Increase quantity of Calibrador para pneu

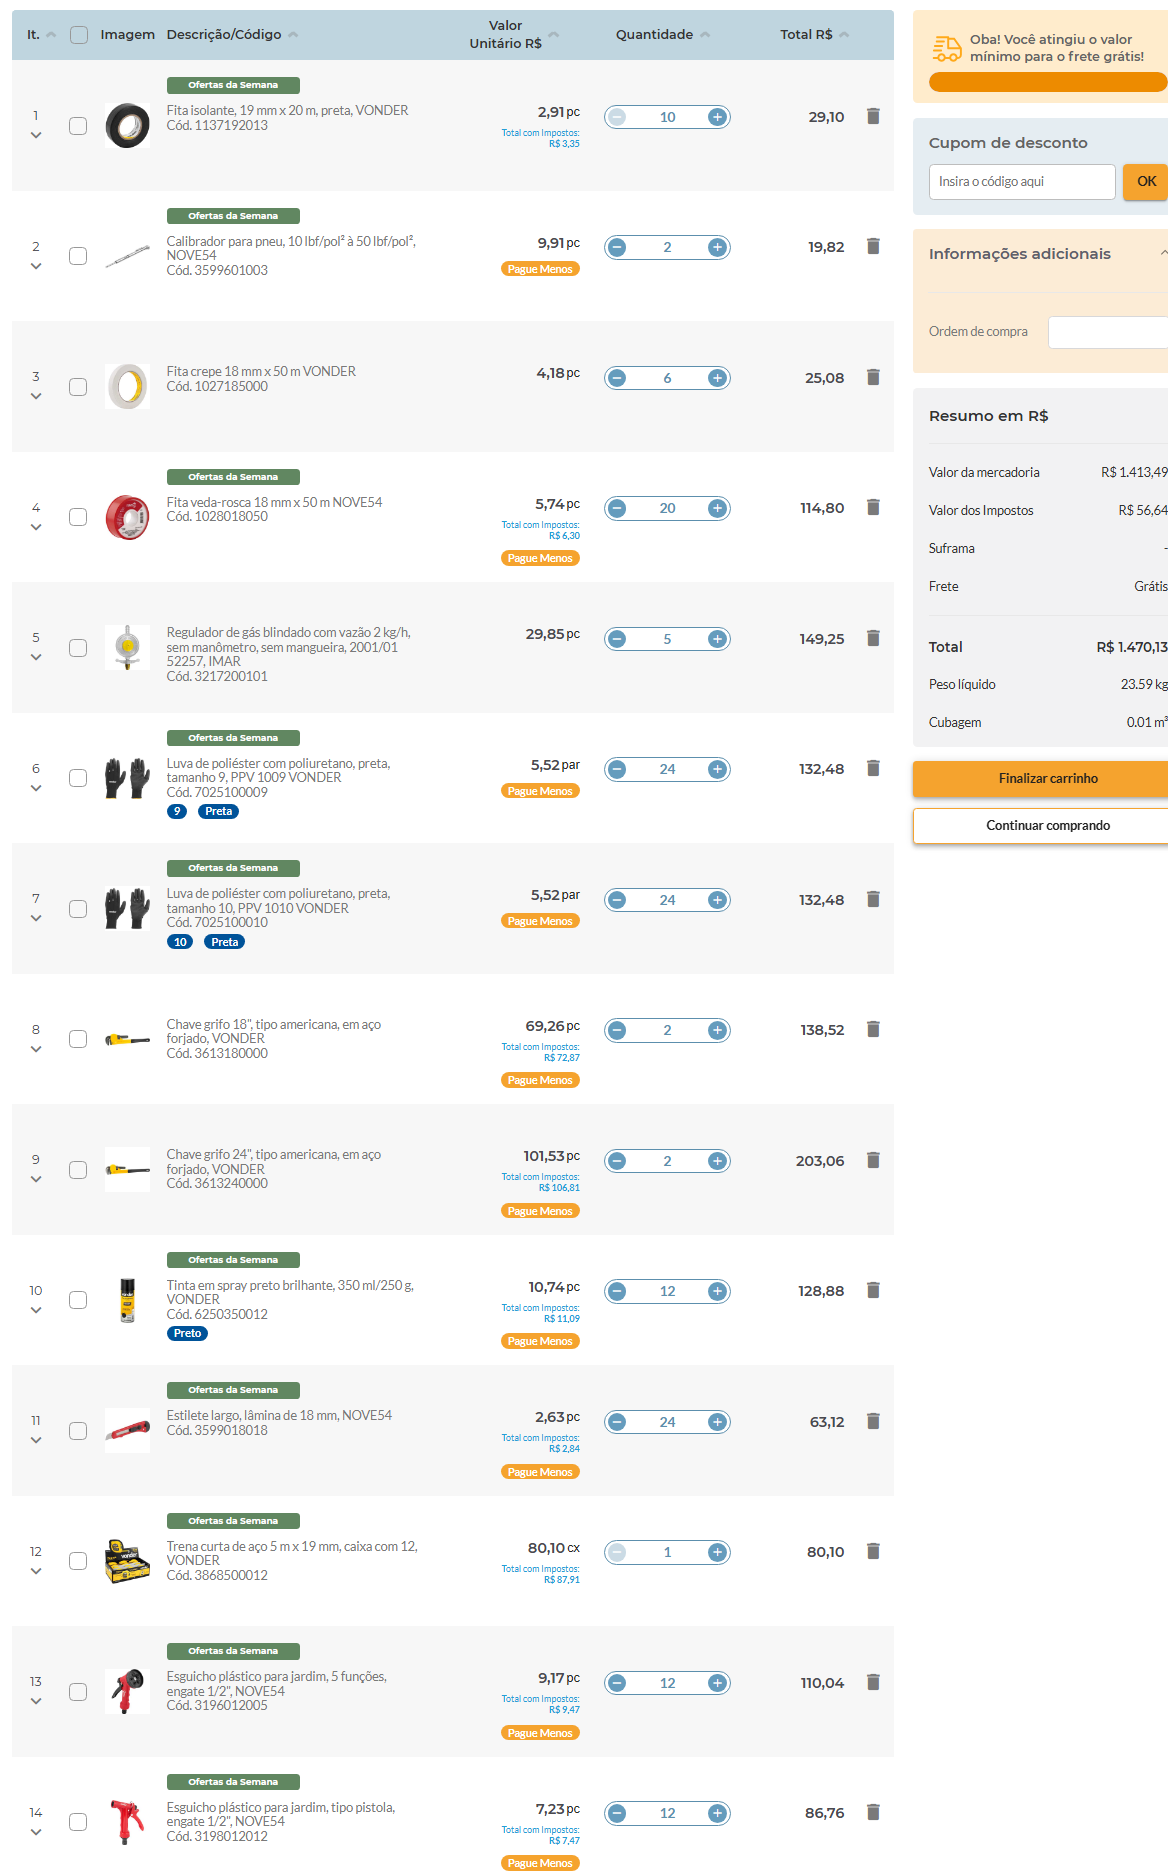click(717, 247)
